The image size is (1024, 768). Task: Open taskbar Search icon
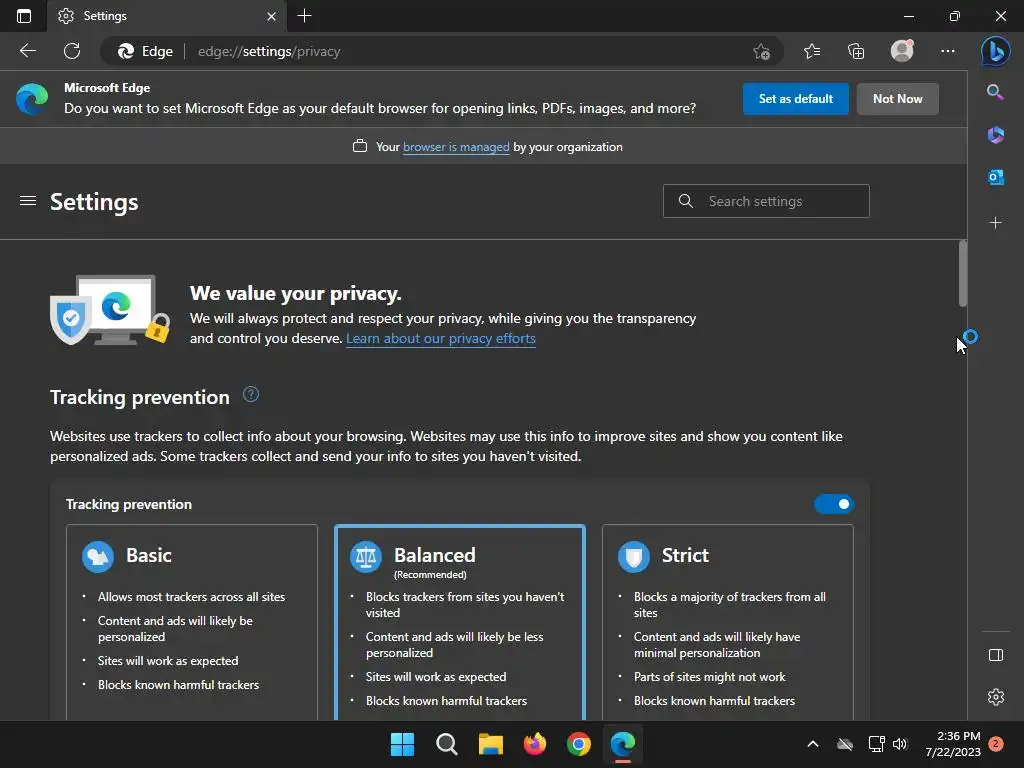(x=447, y=744)
